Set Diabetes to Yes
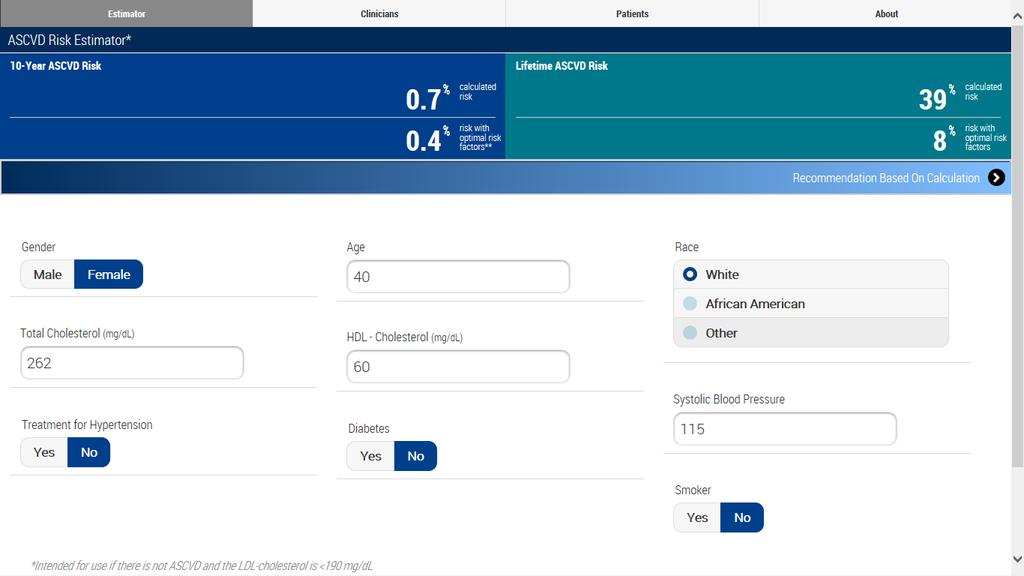 370,456
